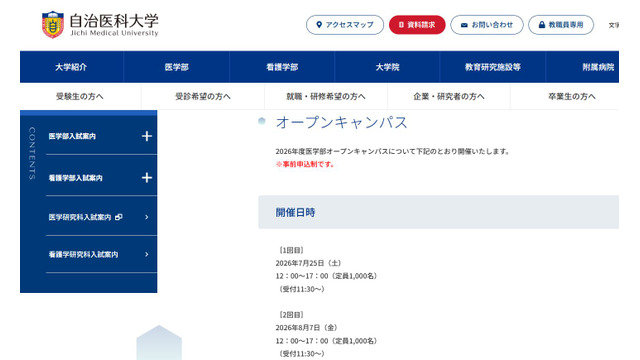640x360 pixels.
Task: Go to 受験生の方へ page
Action: pos(80,96)
